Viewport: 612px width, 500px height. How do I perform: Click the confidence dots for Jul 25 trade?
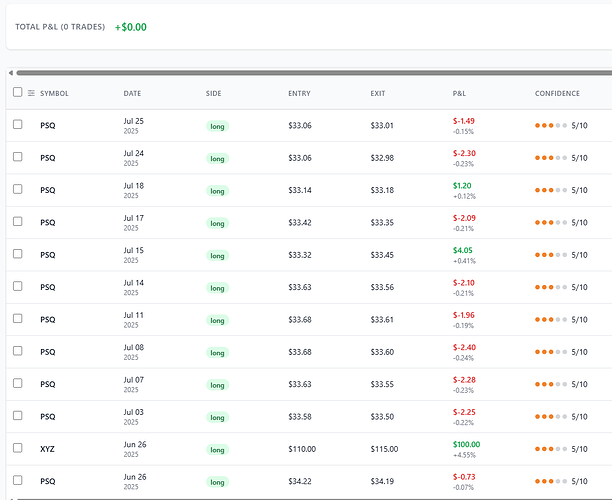(x=550, y=126)
